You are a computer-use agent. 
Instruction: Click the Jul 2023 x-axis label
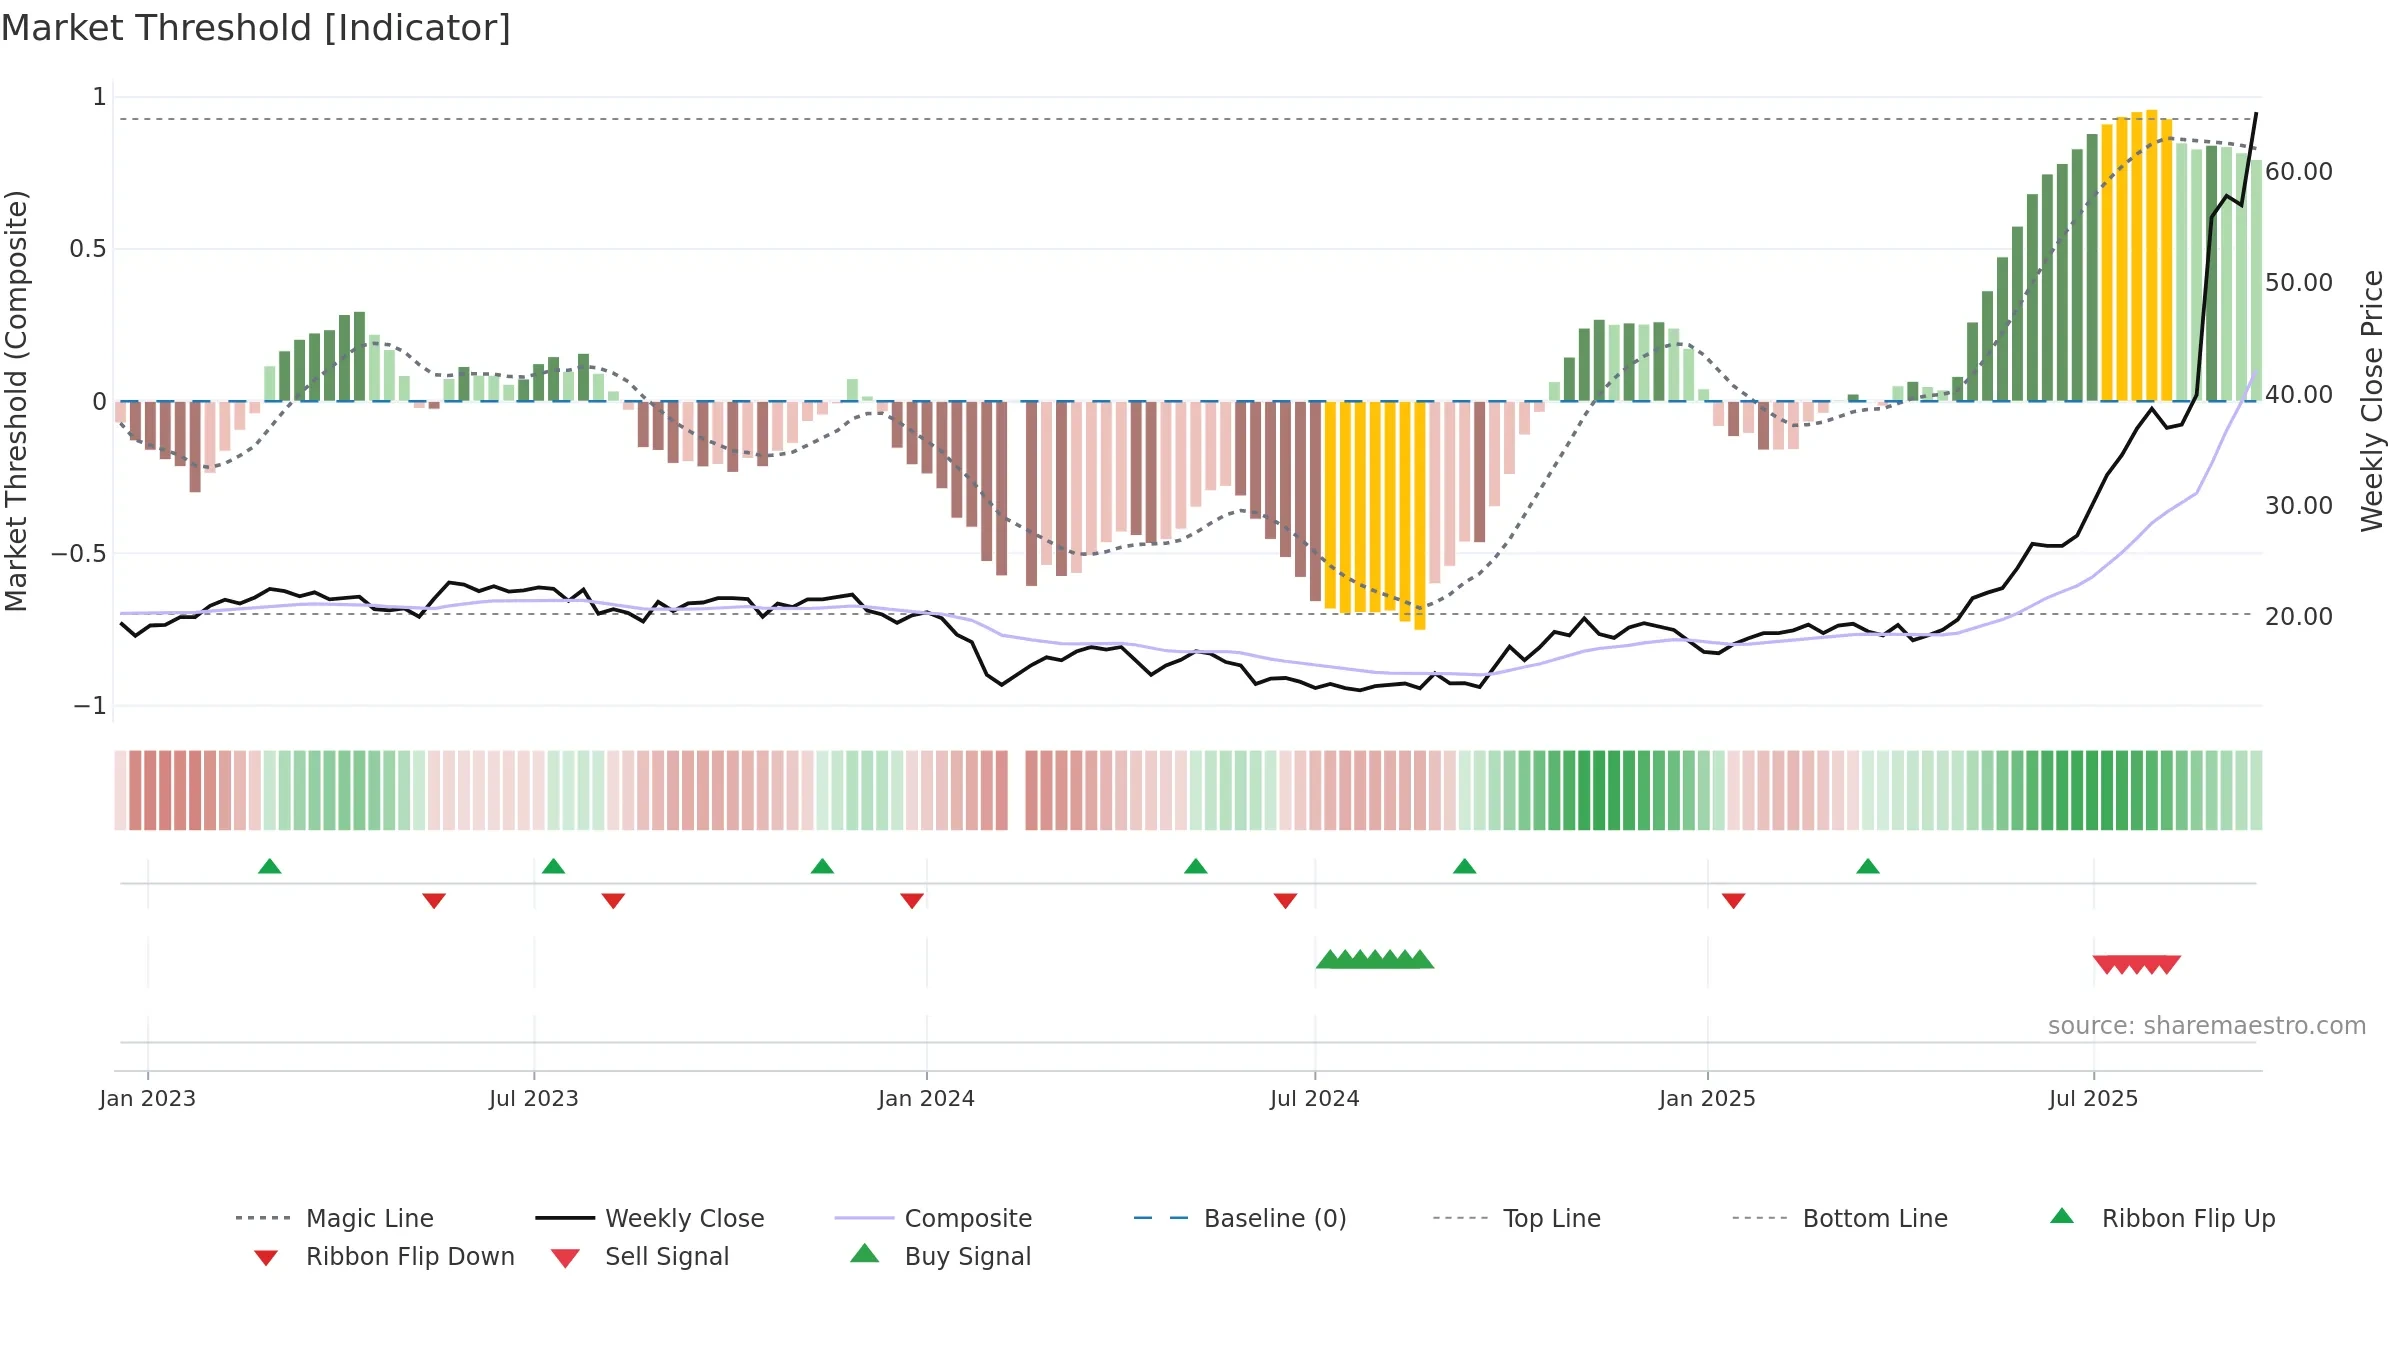(x=534, y=1099)
